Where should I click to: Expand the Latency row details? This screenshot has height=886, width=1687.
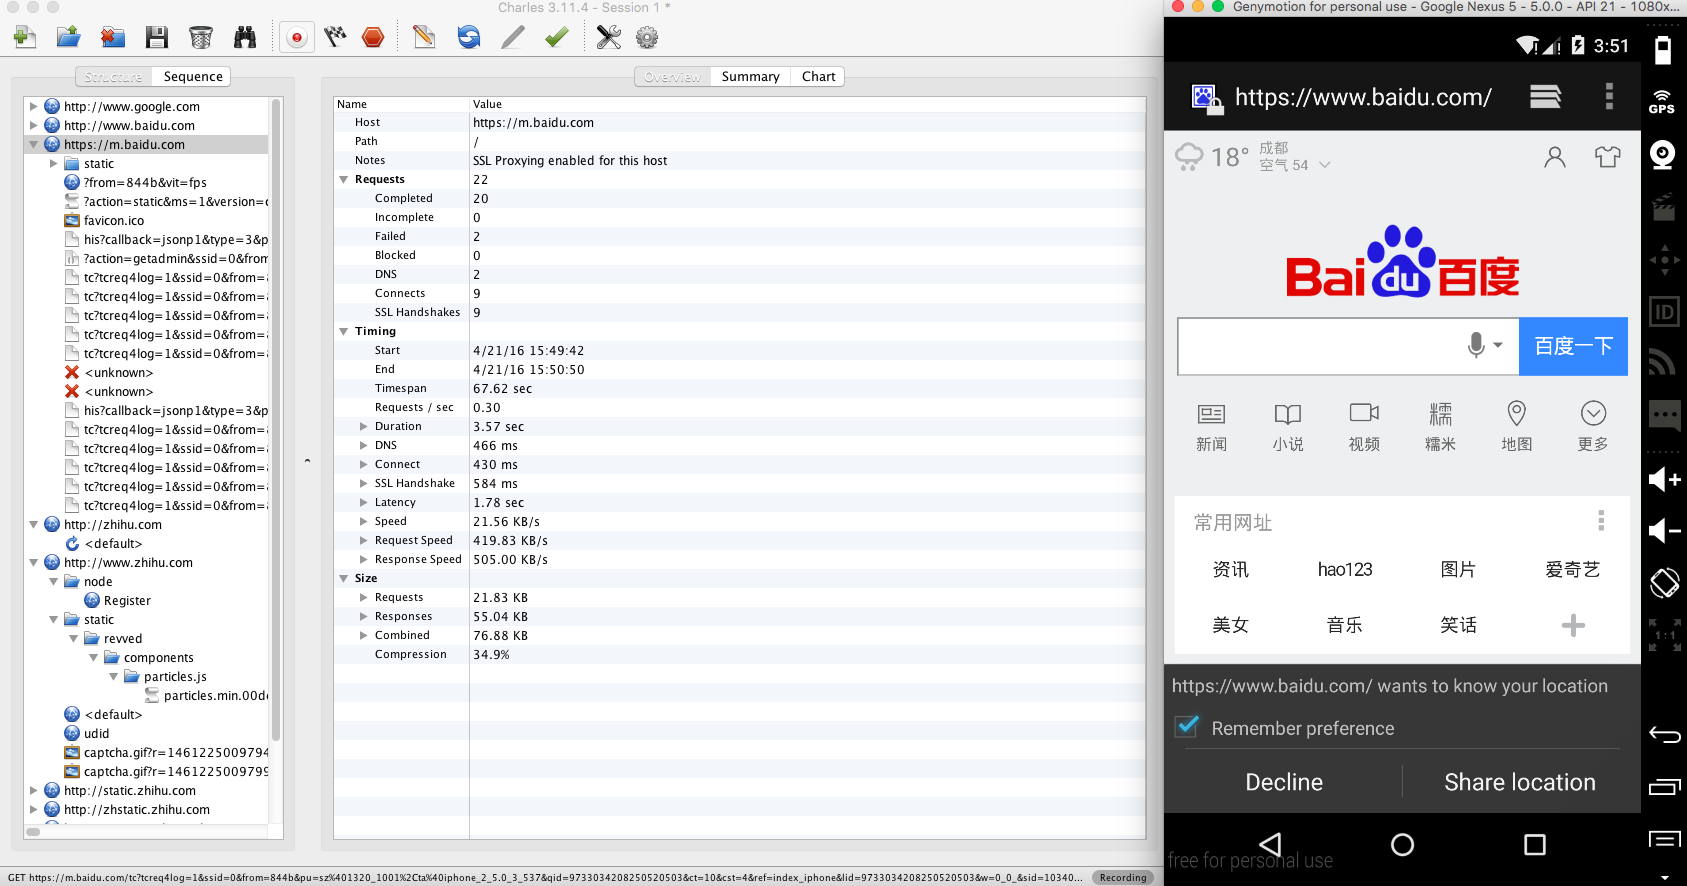coord(364,503)
